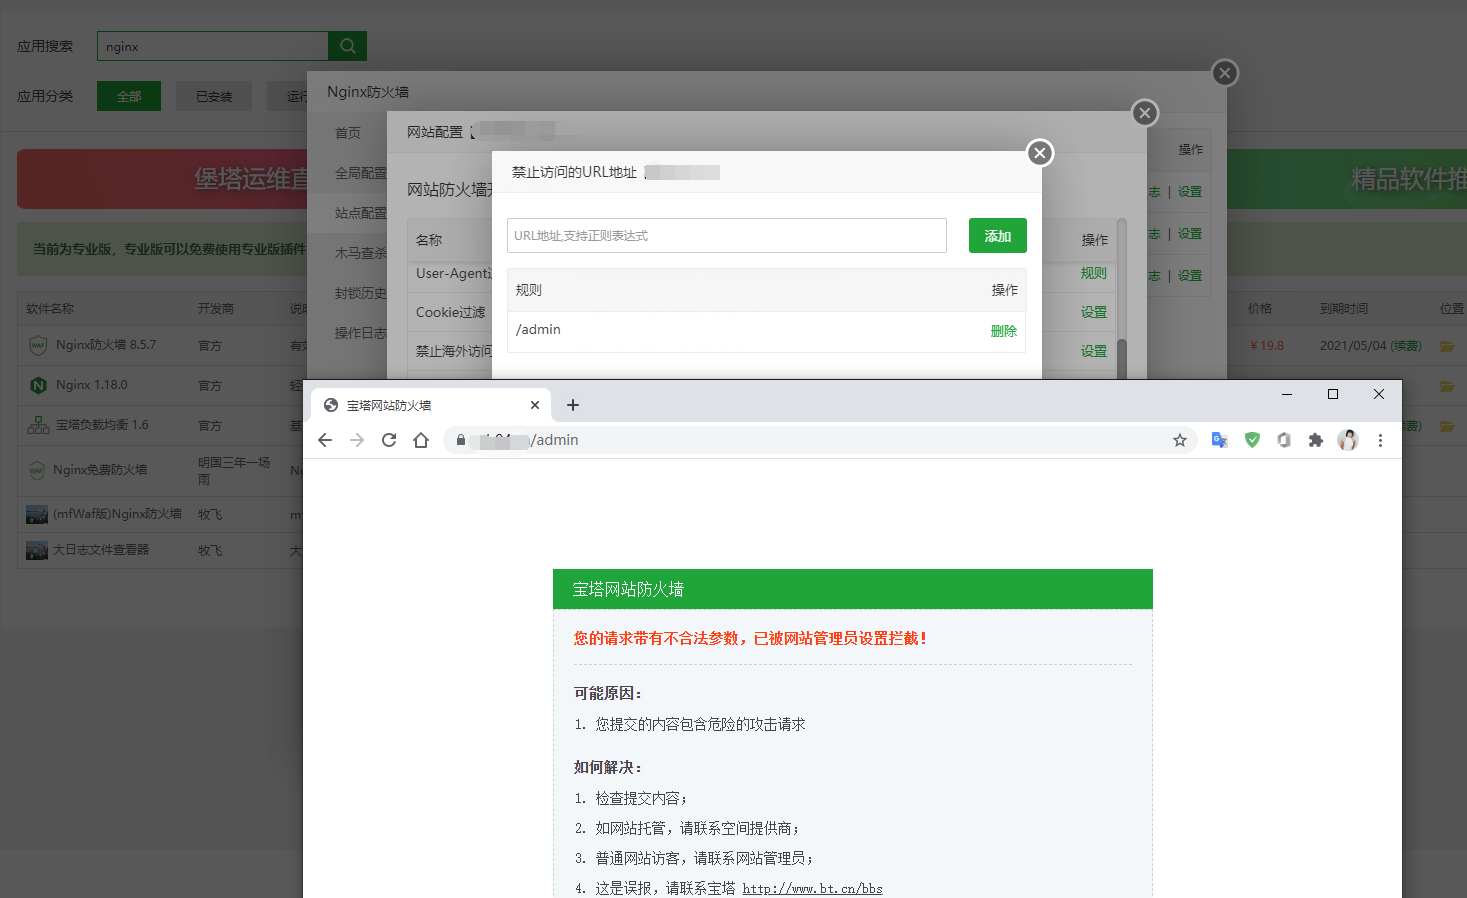Open the http://www.bt.cn/bbs link
Screen dimensions: 1467x898
point(812,888)
